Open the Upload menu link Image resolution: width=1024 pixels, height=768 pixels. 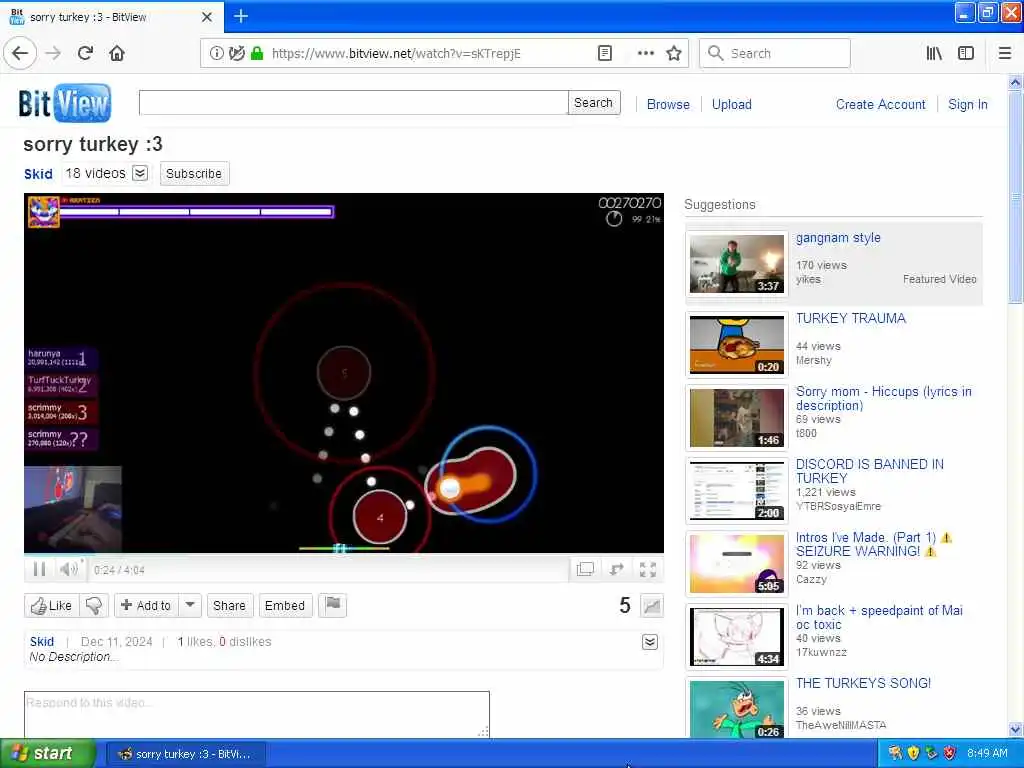point(731,104)
